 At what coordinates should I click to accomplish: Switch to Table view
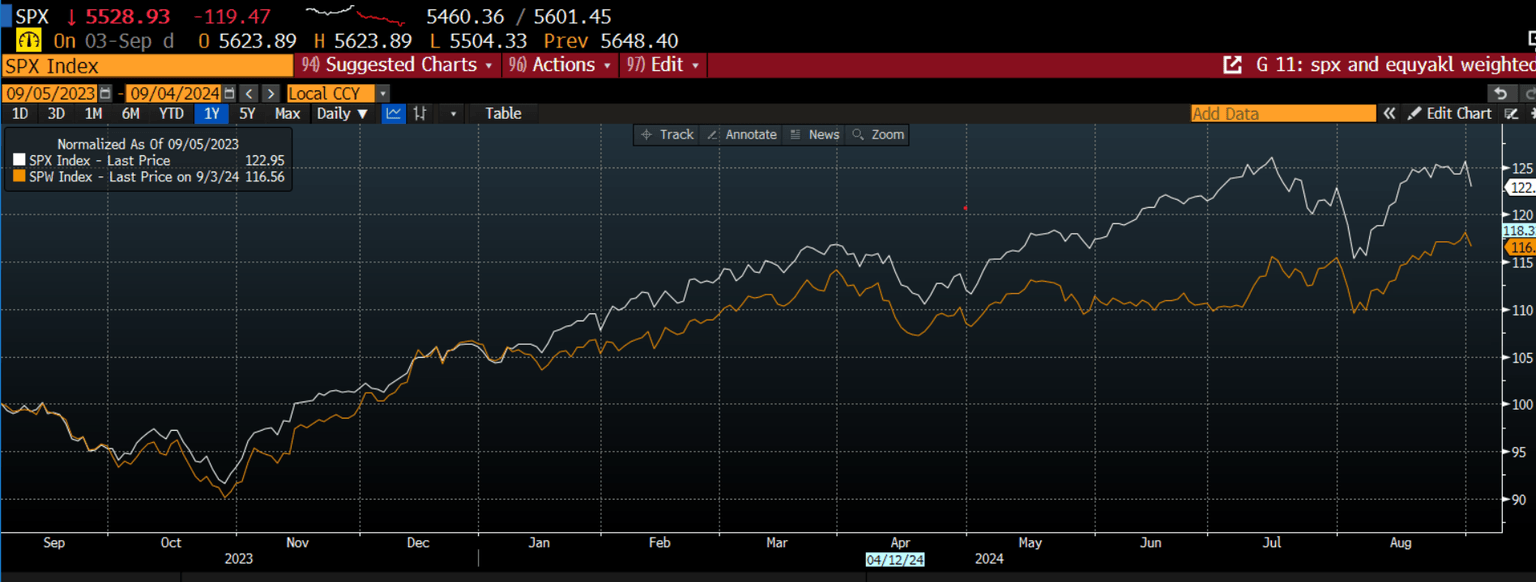[503, 114]
